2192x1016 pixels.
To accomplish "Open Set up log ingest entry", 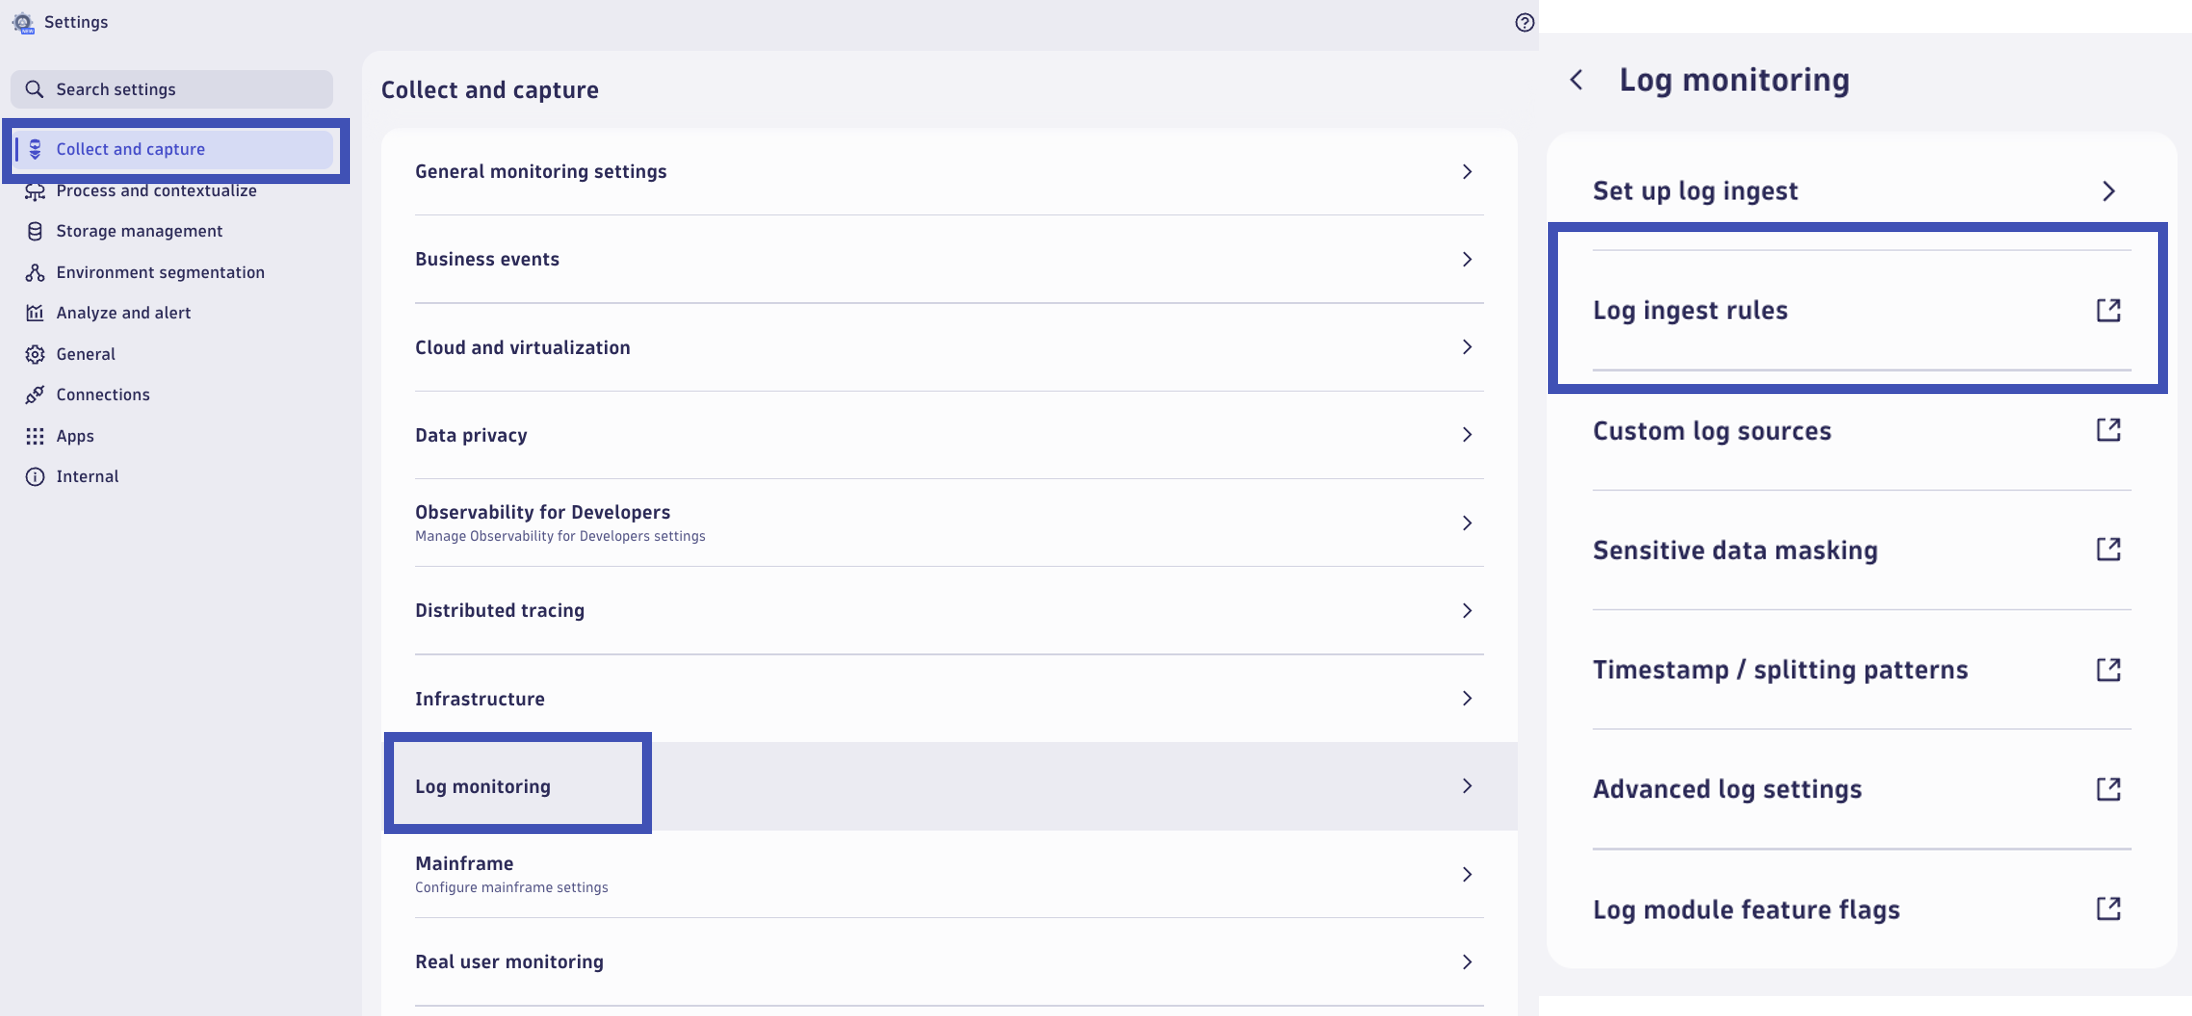I will [1861, 191].
